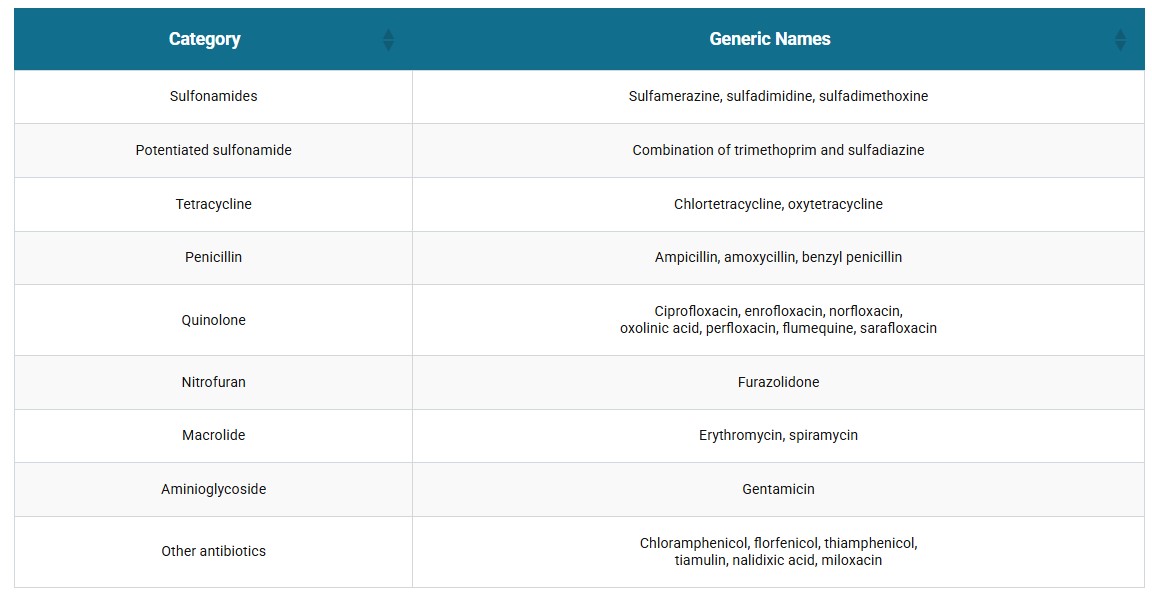Click the Generic Names header text

click(x=769, y=39)
